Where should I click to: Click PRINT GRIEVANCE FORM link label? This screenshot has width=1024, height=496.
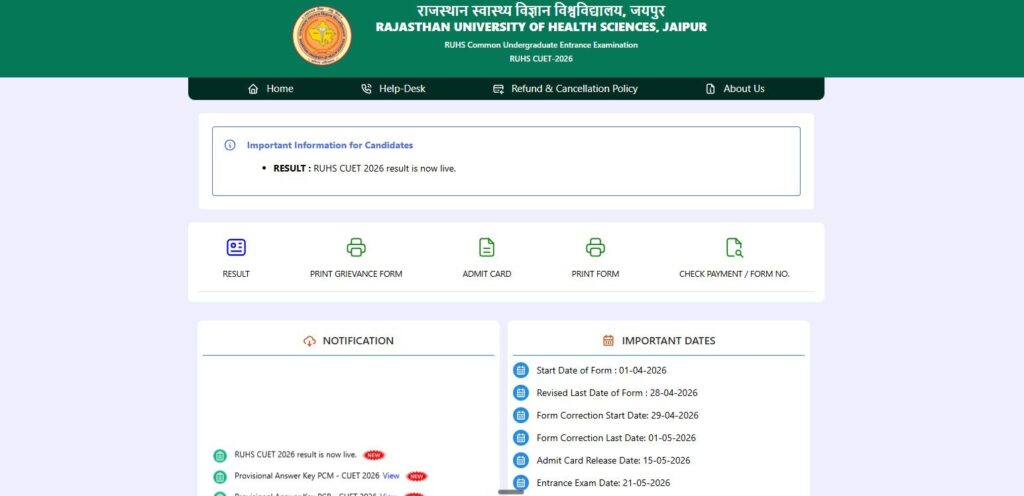[x=356, y=274]
